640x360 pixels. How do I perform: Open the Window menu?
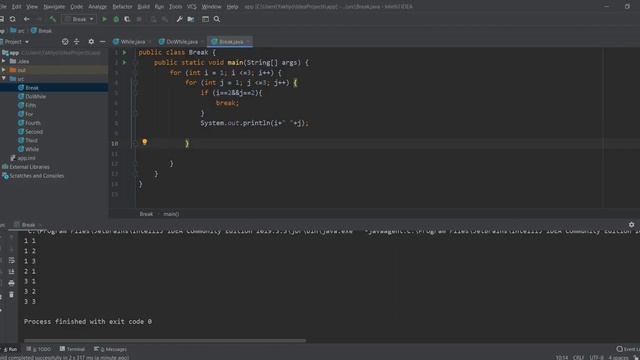[211, 7]
